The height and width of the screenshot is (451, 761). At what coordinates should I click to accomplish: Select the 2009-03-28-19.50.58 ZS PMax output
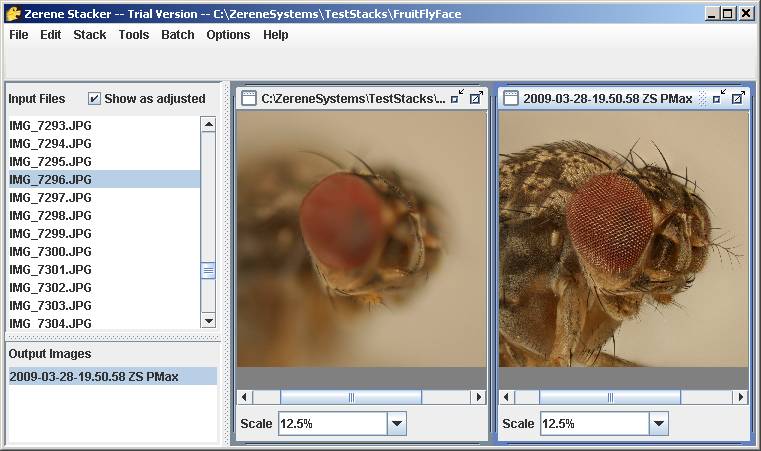click(113, 376)
